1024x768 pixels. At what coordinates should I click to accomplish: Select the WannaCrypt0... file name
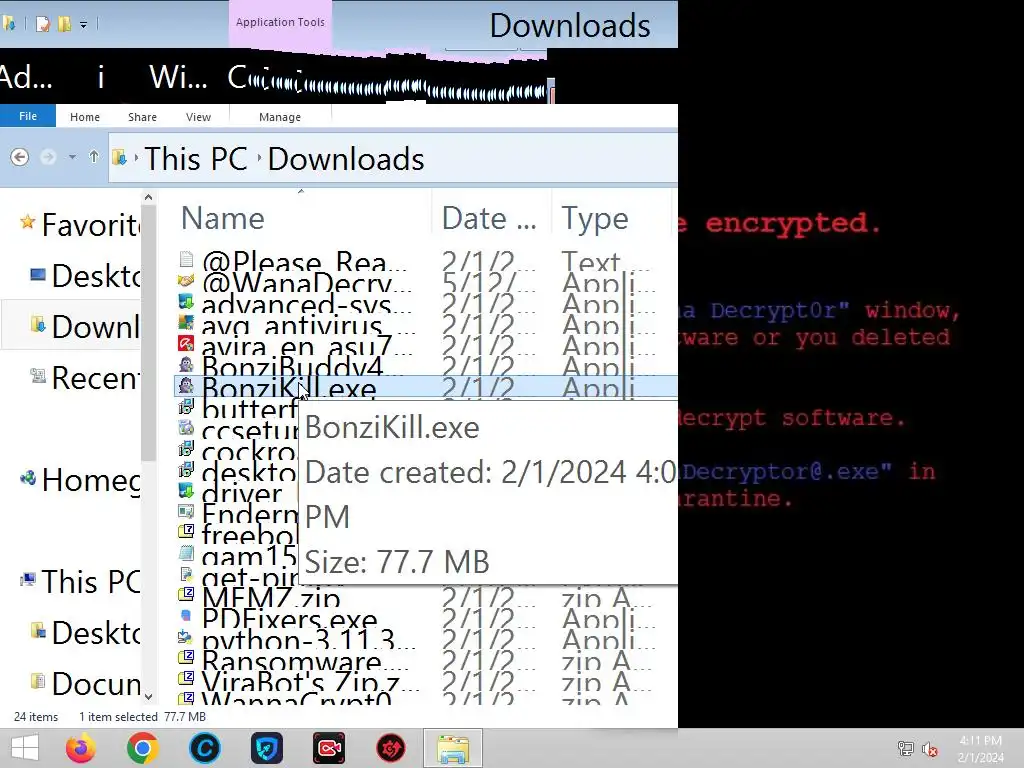coord(297,699)
